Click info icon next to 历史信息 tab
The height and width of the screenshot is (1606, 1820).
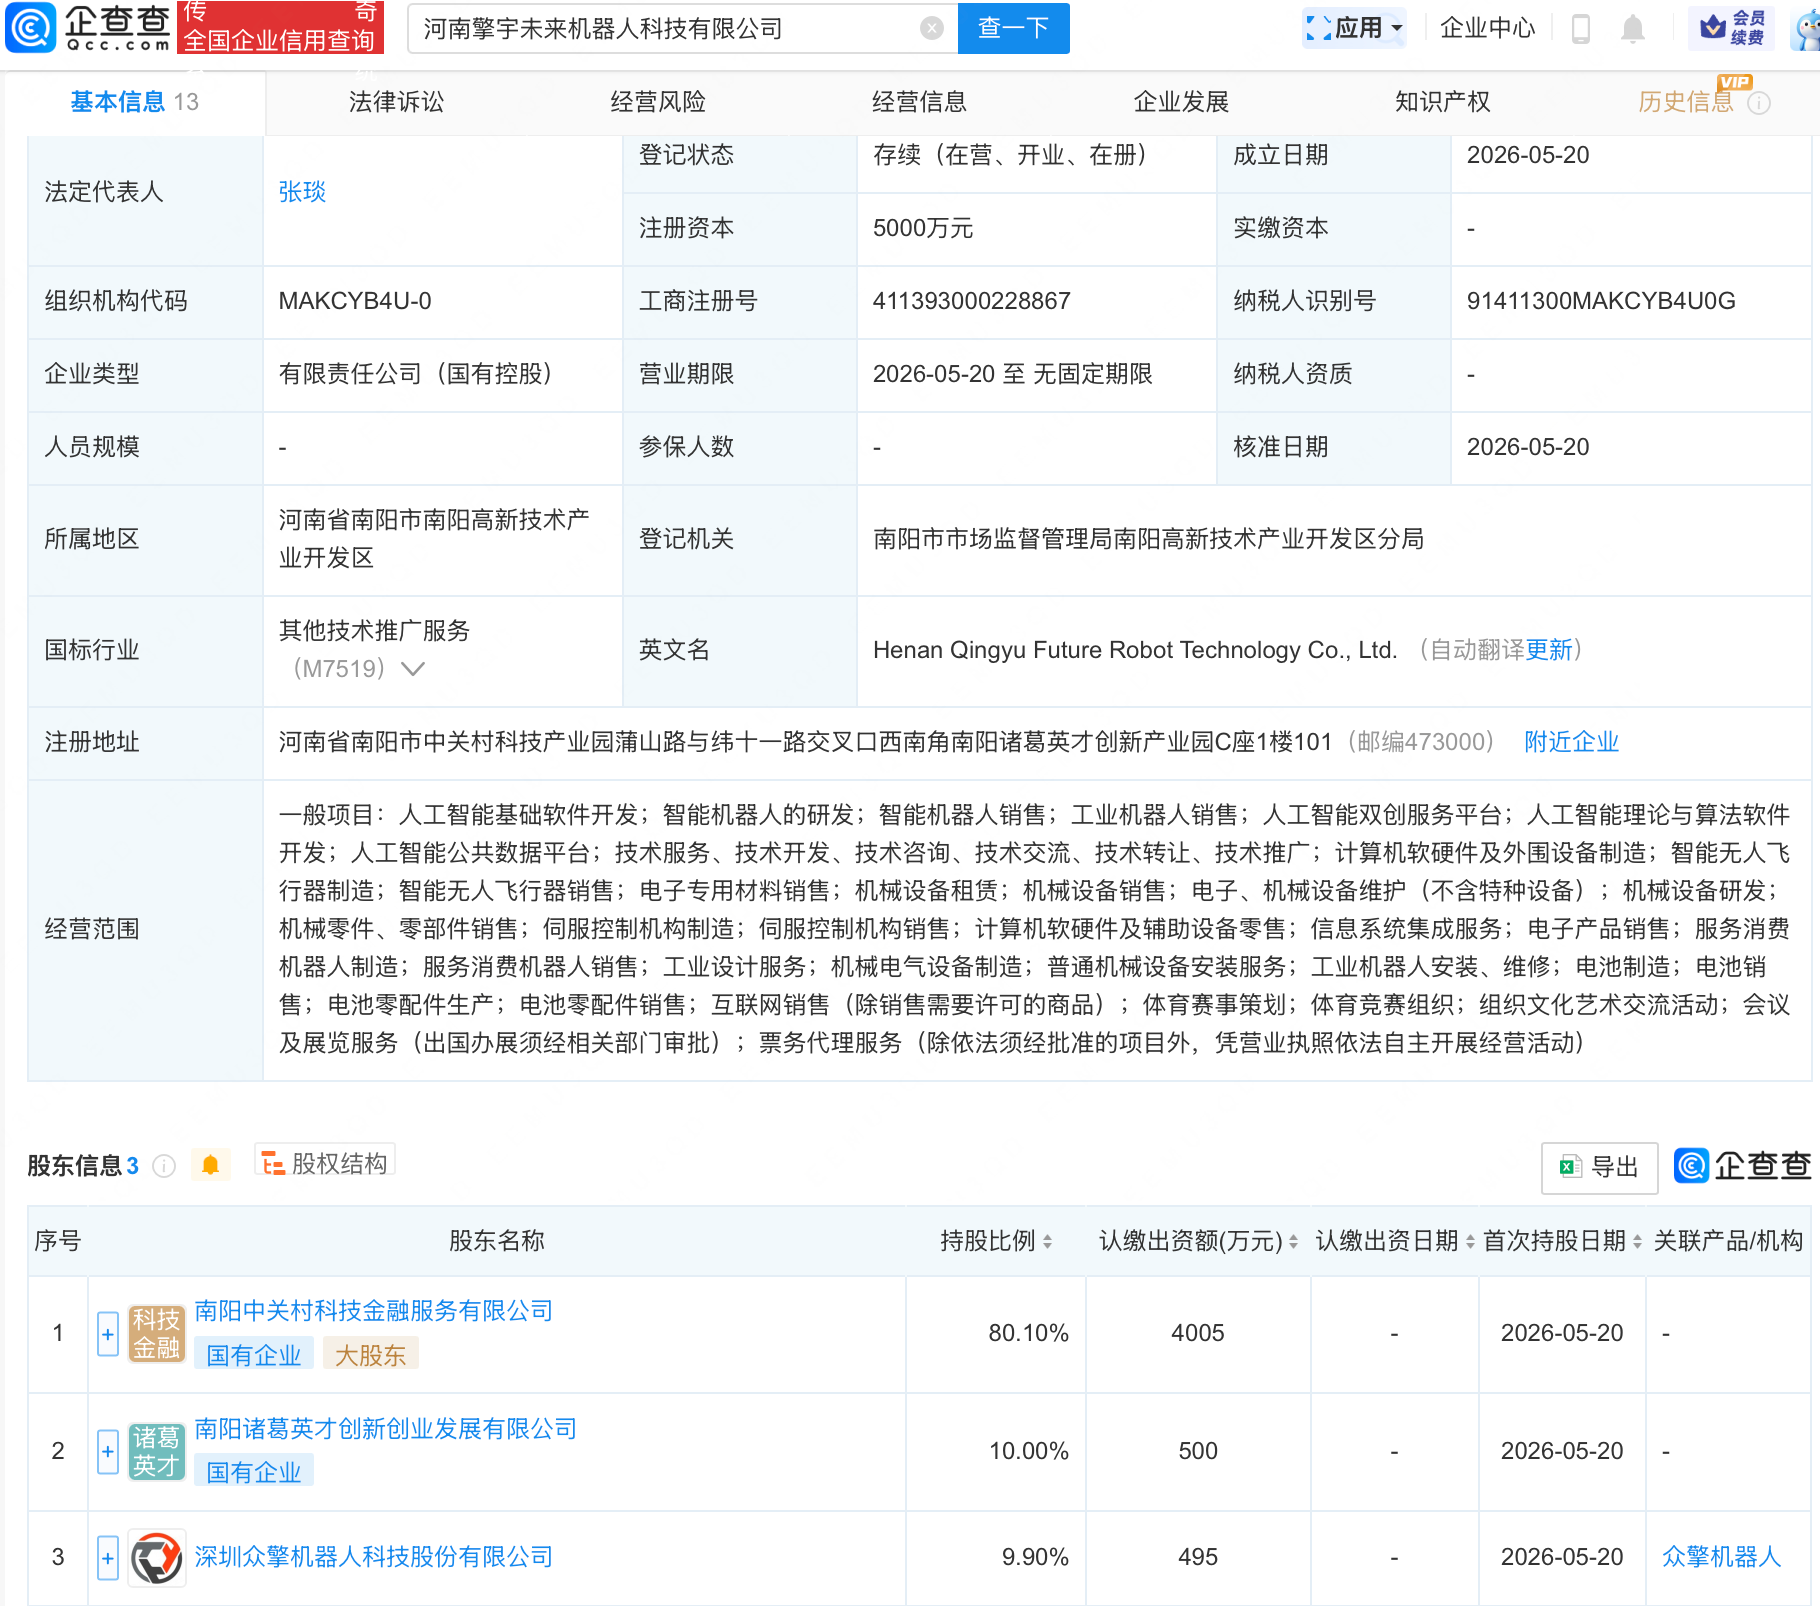(x=1759, y=103)
